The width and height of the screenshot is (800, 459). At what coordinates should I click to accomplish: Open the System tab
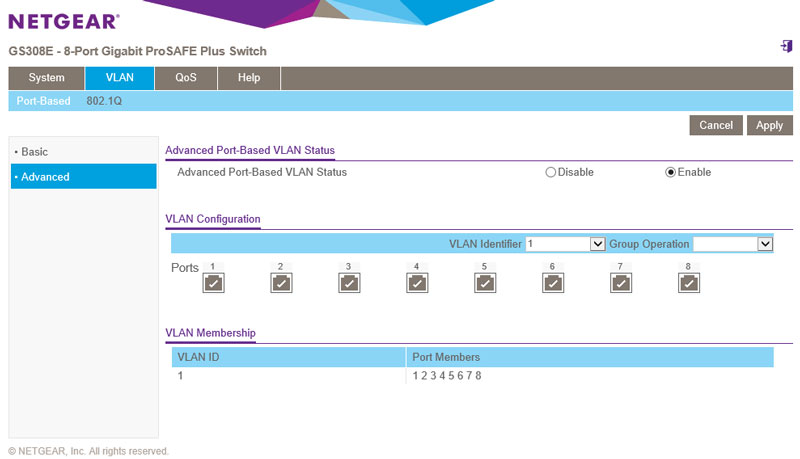point(46,78)
